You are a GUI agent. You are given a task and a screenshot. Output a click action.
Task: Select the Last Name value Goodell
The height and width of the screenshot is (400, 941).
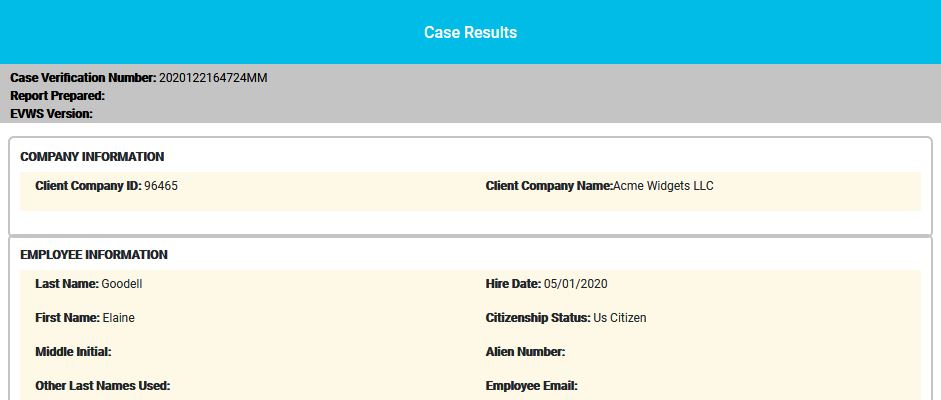(x=122, y=284)
